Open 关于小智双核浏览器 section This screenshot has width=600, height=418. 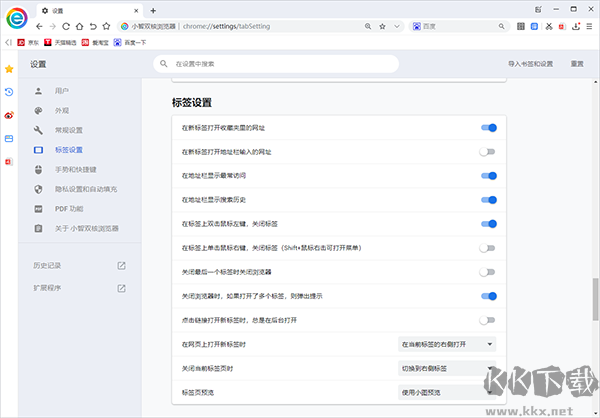[x=86, y=229]
